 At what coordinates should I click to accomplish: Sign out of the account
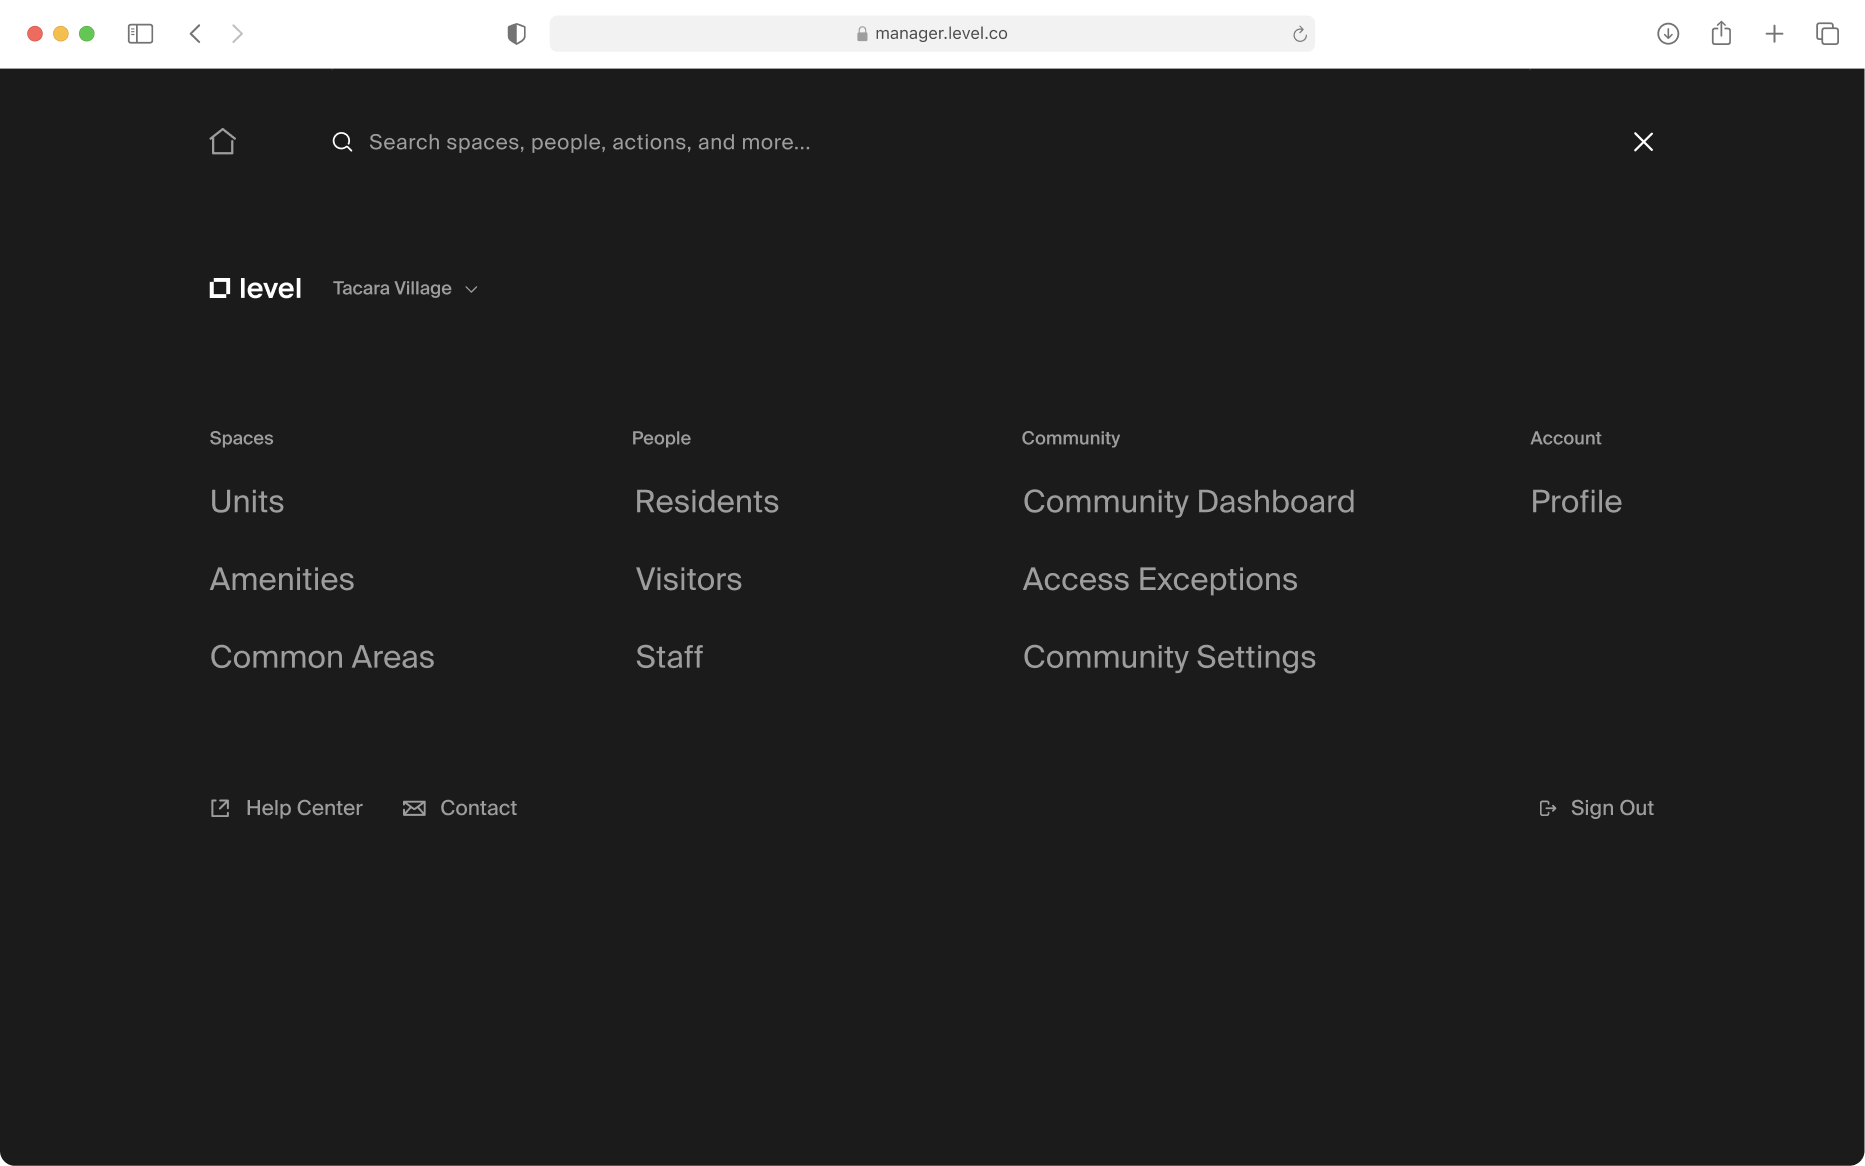1596,808
